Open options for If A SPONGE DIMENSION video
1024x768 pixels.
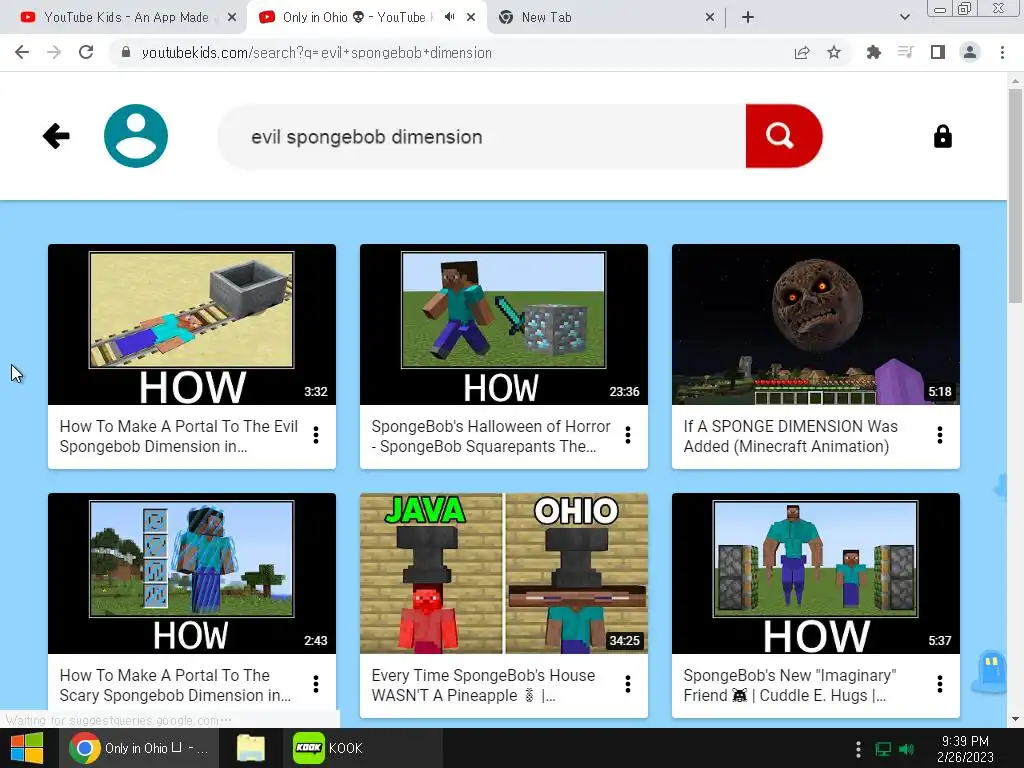[x=940, y=436]
